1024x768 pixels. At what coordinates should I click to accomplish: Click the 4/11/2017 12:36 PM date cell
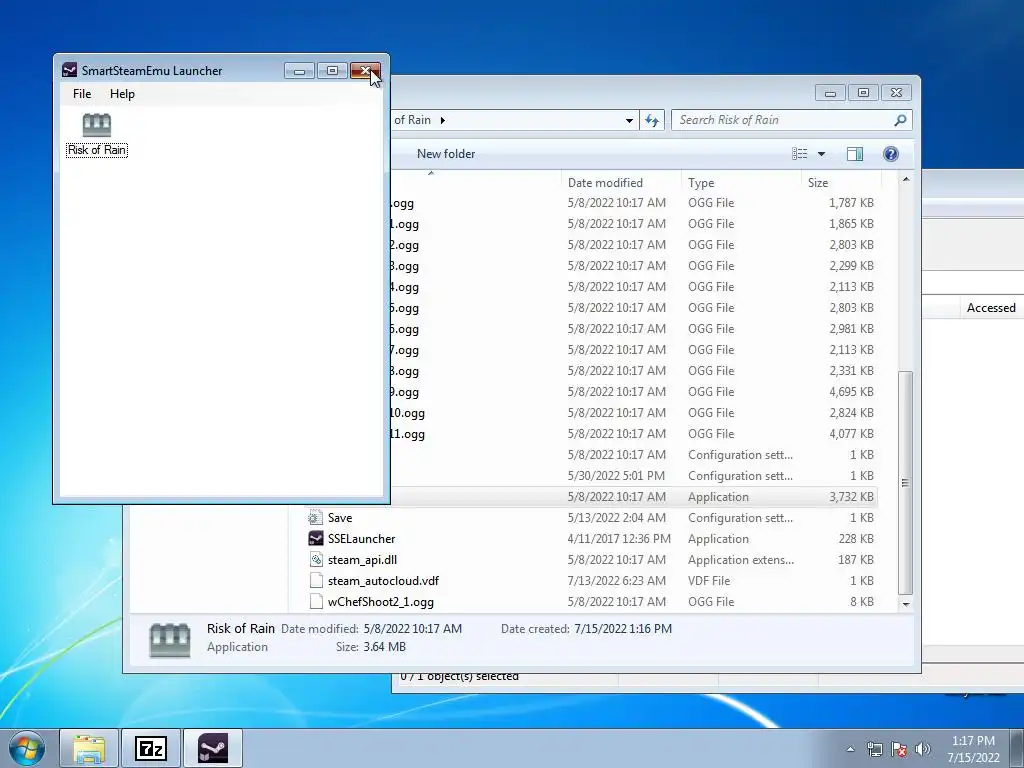click(619, 539)
